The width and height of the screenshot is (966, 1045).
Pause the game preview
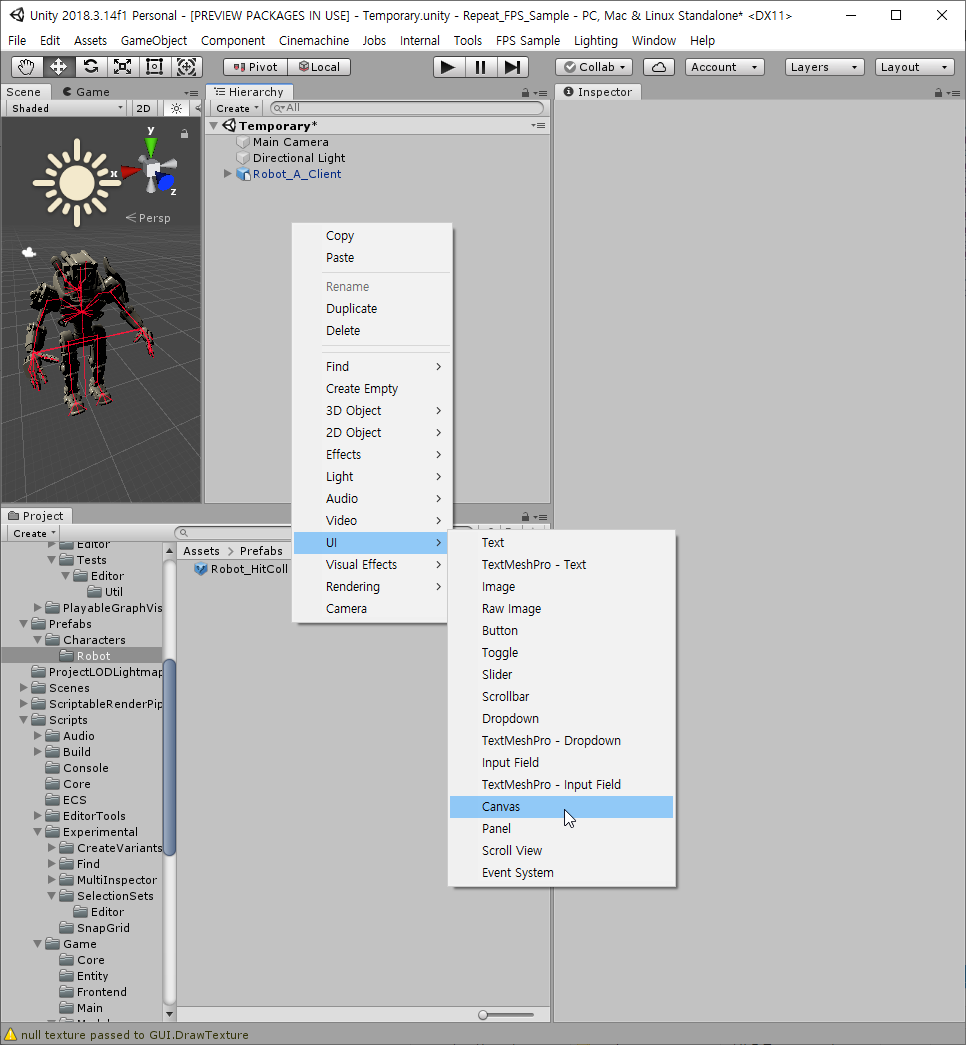coord(480,67)
